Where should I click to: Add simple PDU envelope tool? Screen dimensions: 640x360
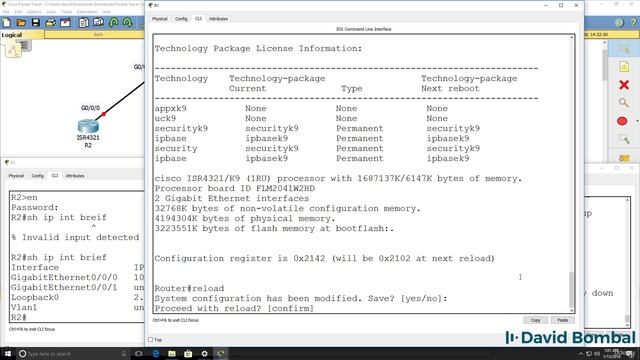coord(624,158)
